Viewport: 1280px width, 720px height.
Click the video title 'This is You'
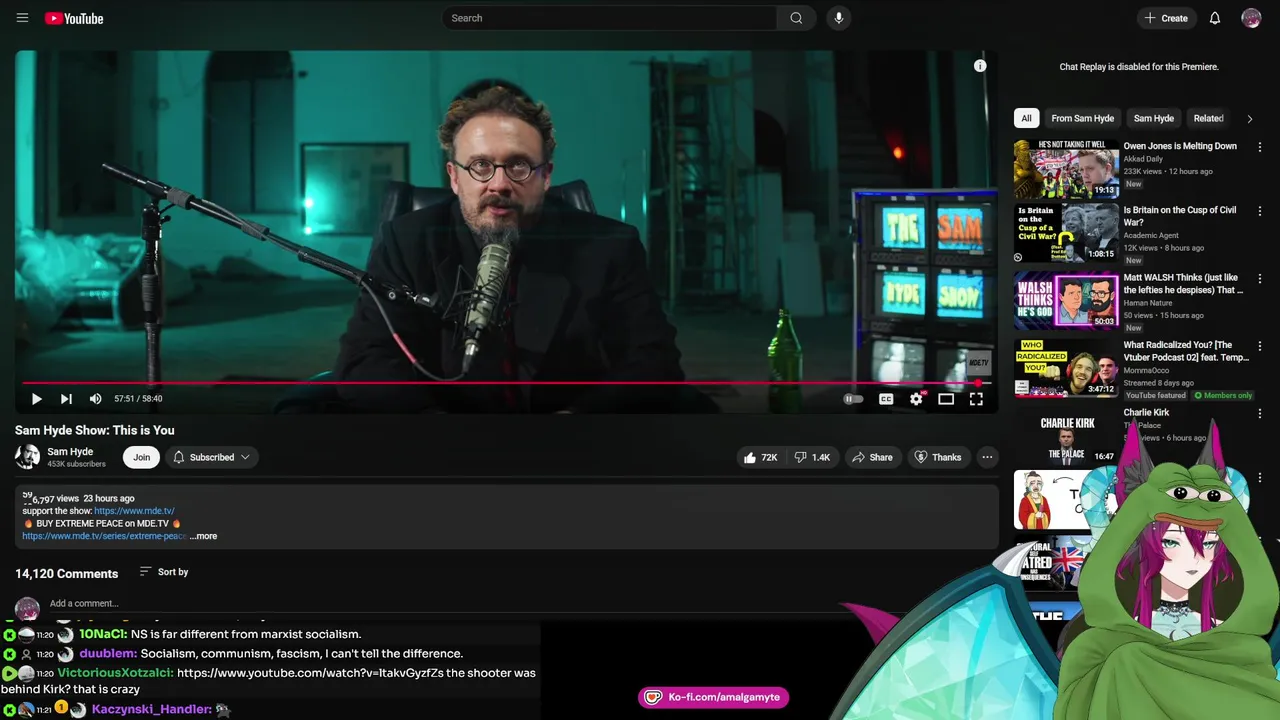pos(95,430)
